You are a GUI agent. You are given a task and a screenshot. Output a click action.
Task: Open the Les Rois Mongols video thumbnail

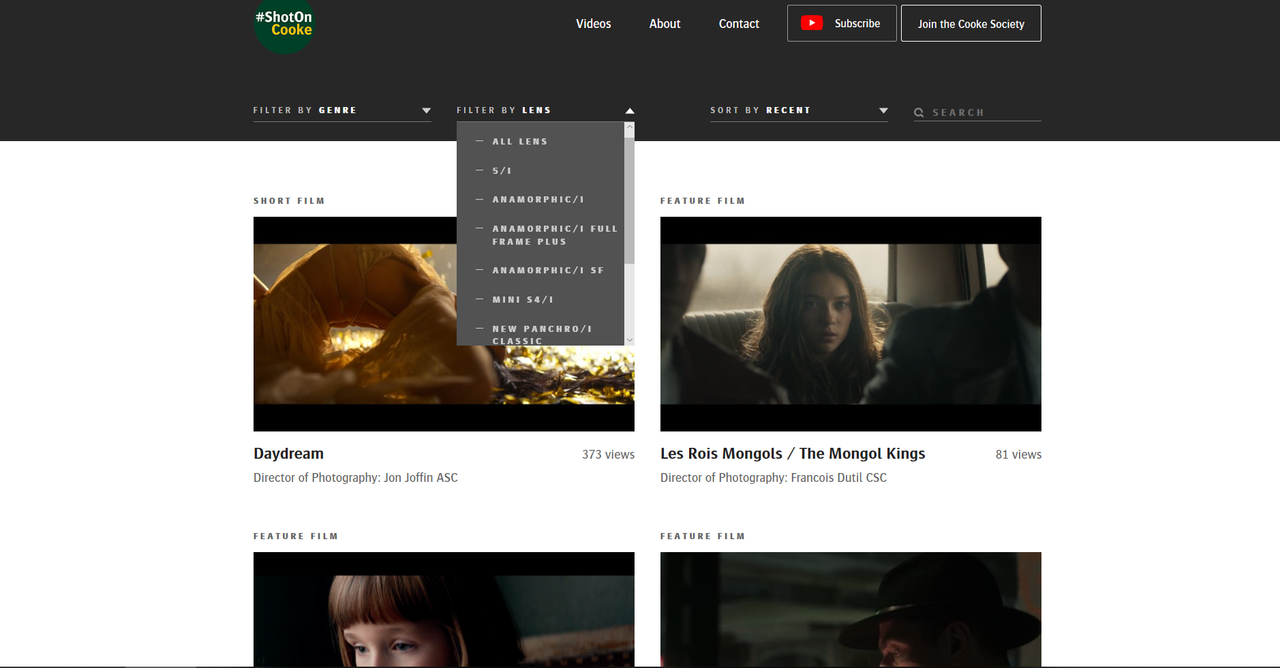point(850,324)
